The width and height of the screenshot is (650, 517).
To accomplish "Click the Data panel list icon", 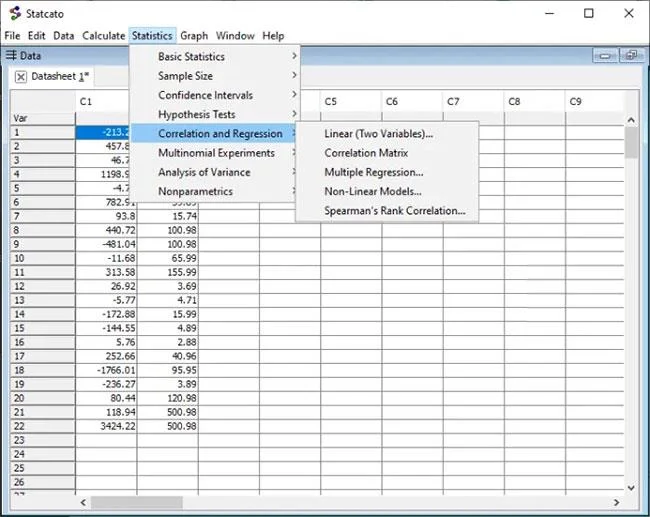I will tap(11, 55).
